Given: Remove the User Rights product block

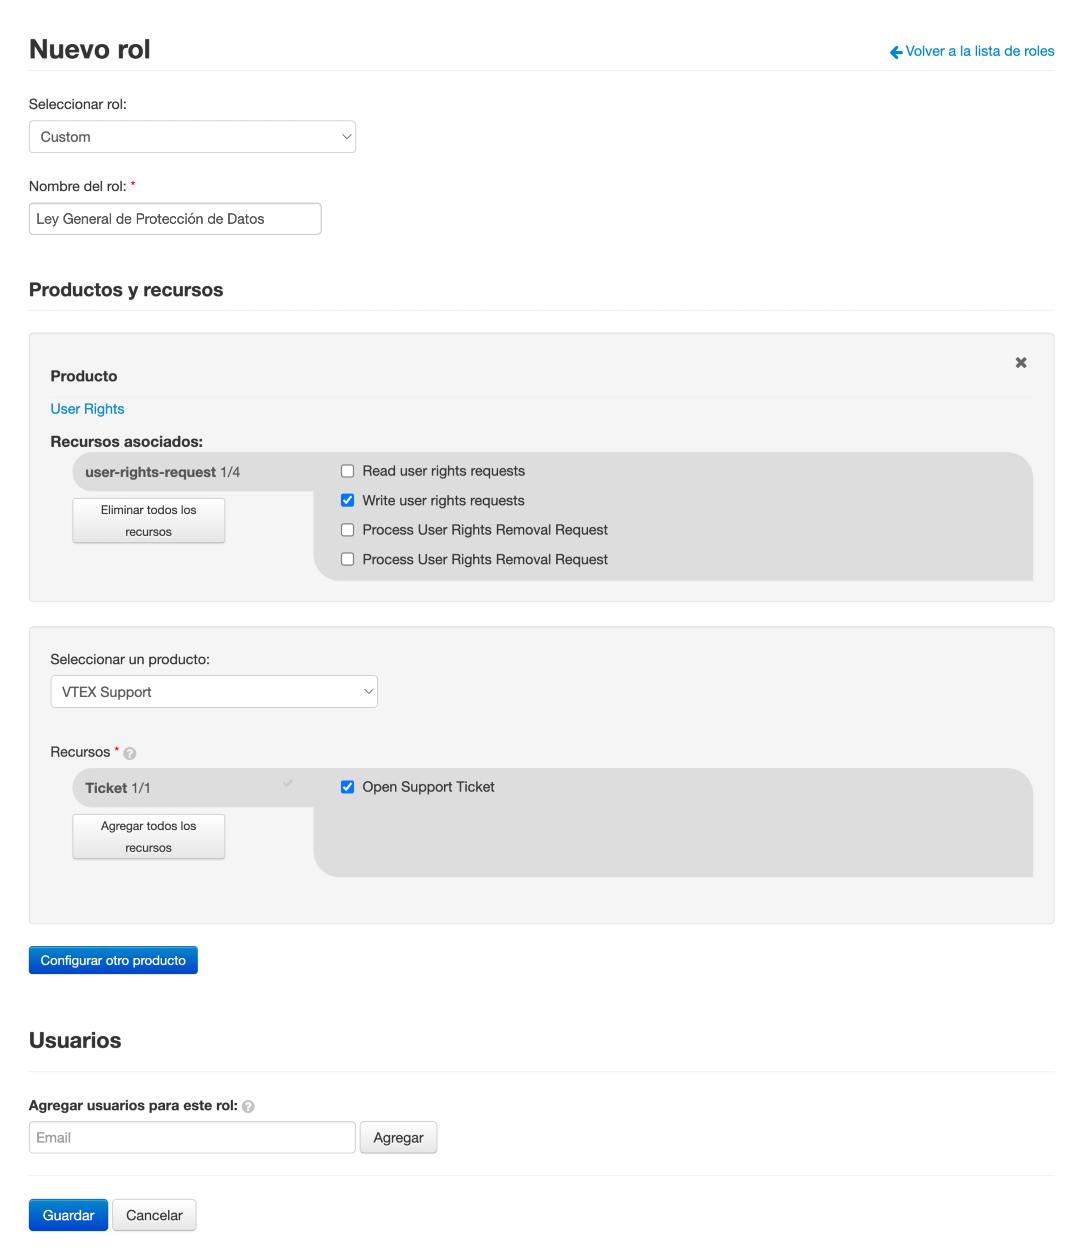Looking at the screenshot, I should click(x=1021, y=363).
